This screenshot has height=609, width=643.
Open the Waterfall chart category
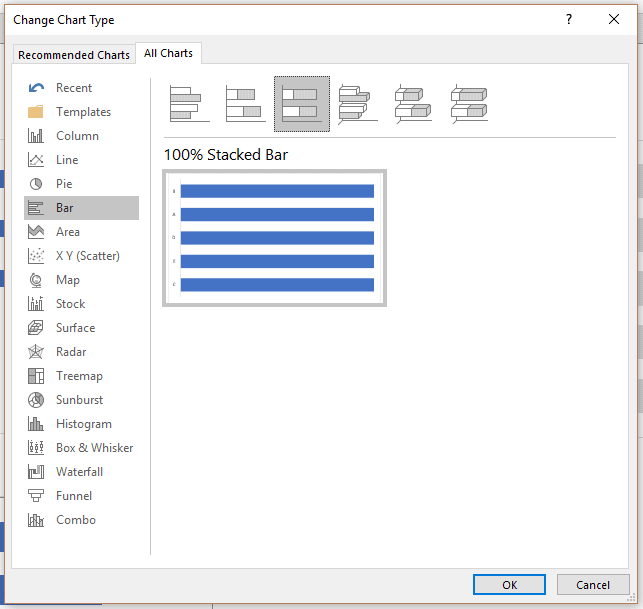pos(78,472)
